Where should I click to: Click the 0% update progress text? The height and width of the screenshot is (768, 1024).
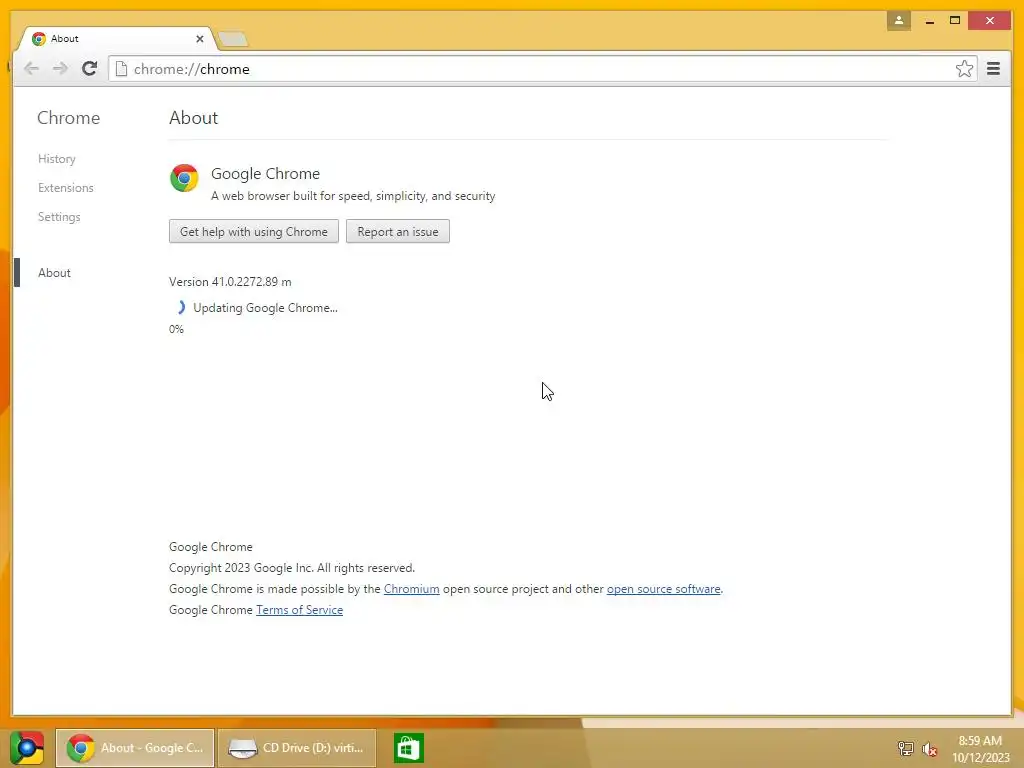coord(176,329)
